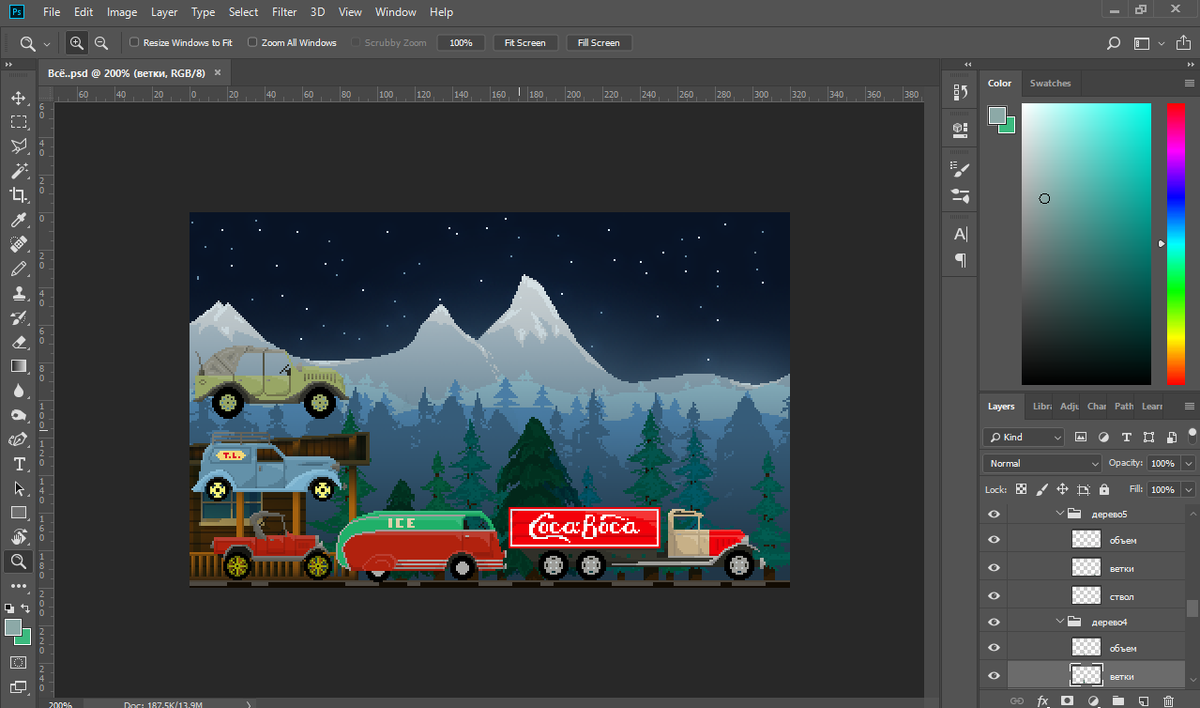Open the Filter menu
Image resolution: width=1200 pixels, height=708 pixels.
(284, 12)
